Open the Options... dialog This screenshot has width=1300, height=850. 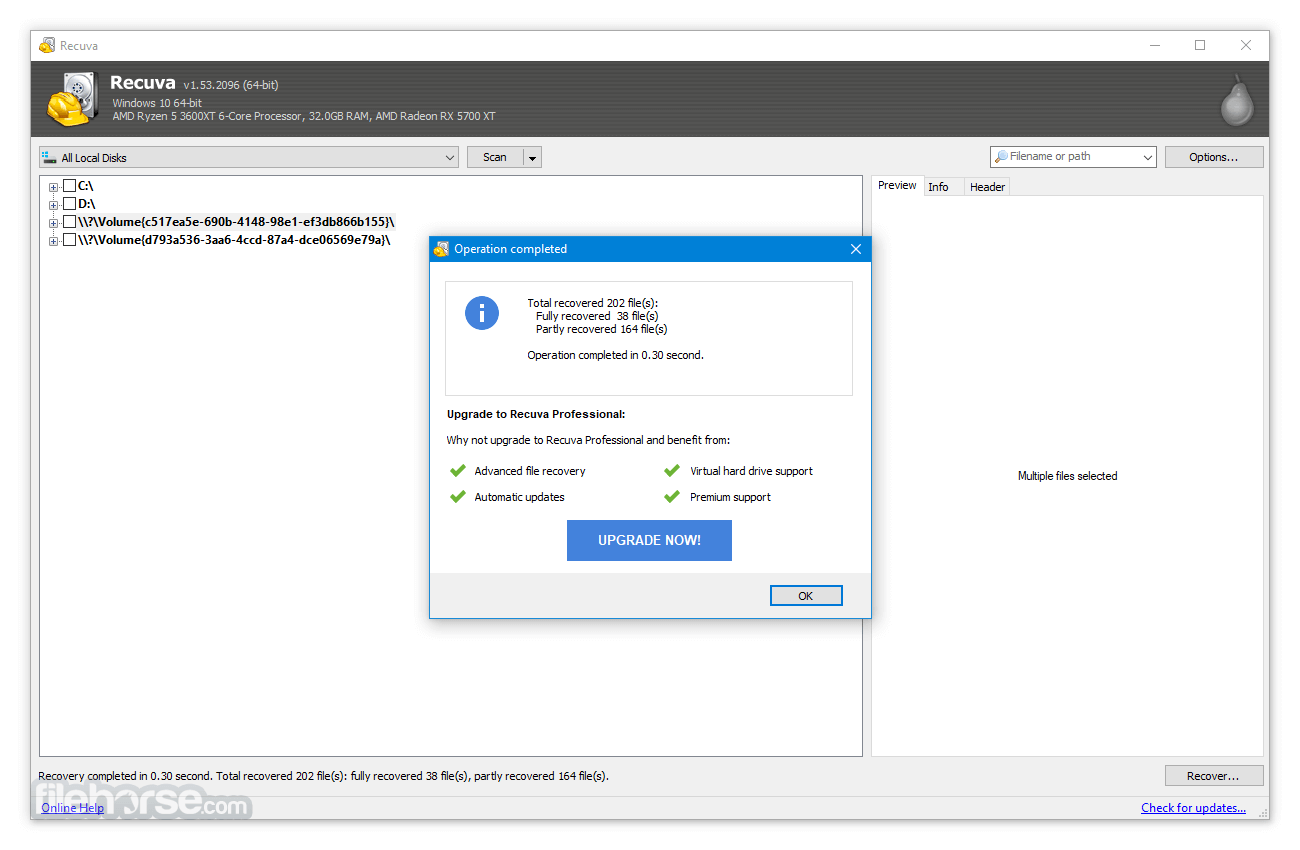click(1214, 157)
